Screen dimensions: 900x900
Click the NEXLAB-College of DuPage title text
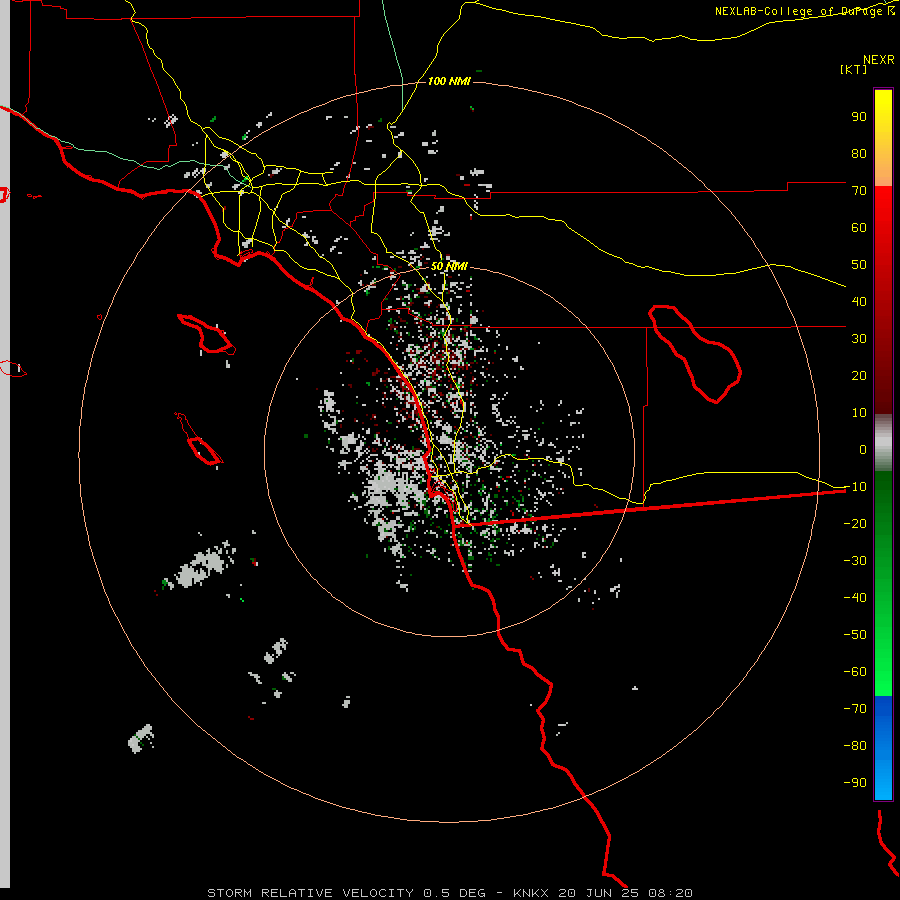804,11
